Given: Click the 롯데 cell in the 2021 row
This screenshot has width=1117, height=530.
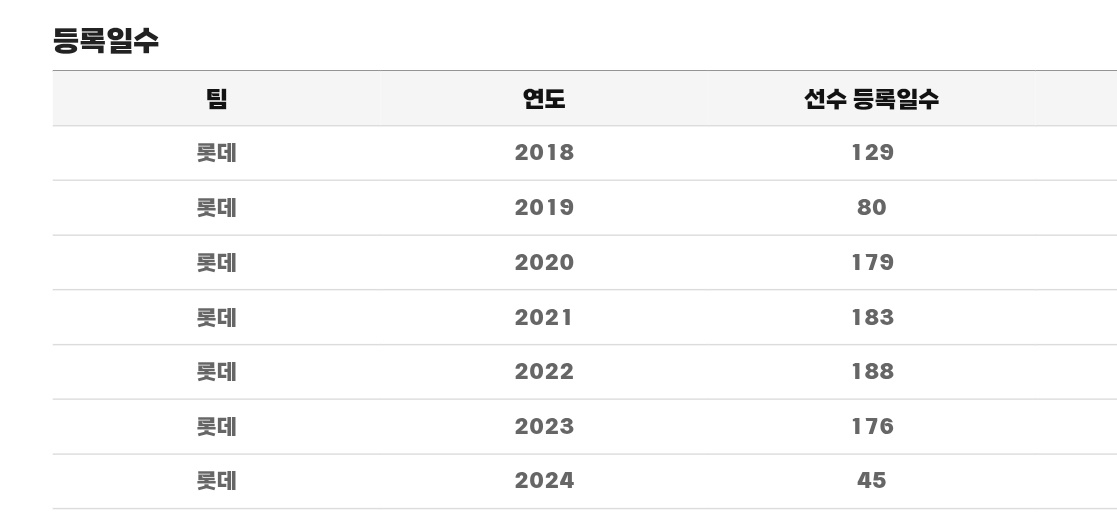Looking at the screenshot, I should (217, 318).
